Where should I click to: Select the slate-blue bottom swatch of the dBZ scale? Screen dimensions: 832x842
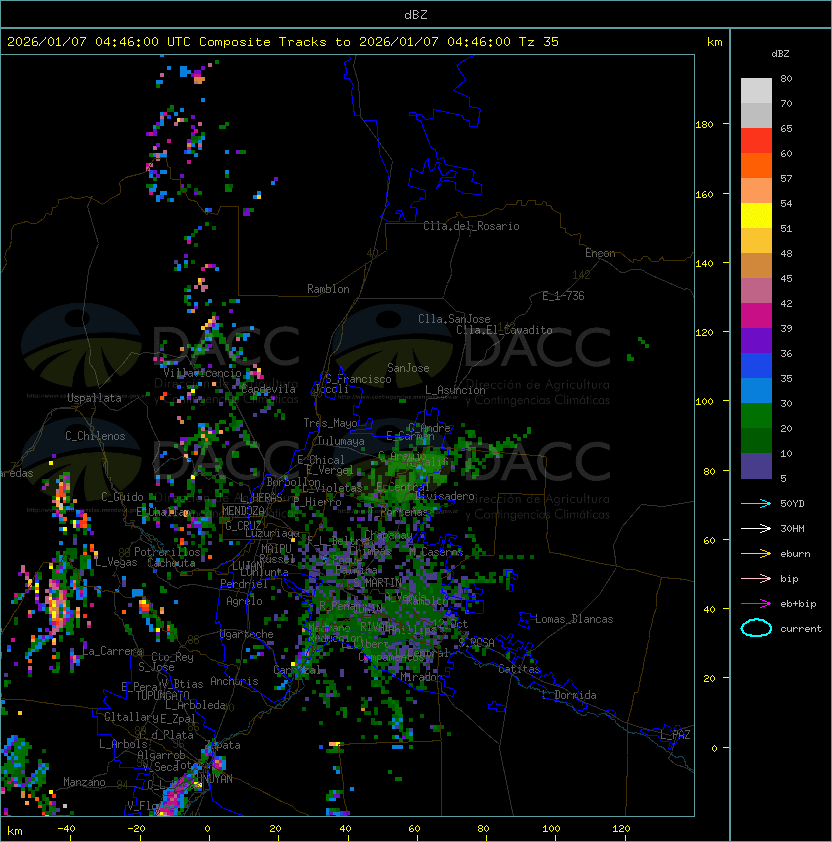756,466
